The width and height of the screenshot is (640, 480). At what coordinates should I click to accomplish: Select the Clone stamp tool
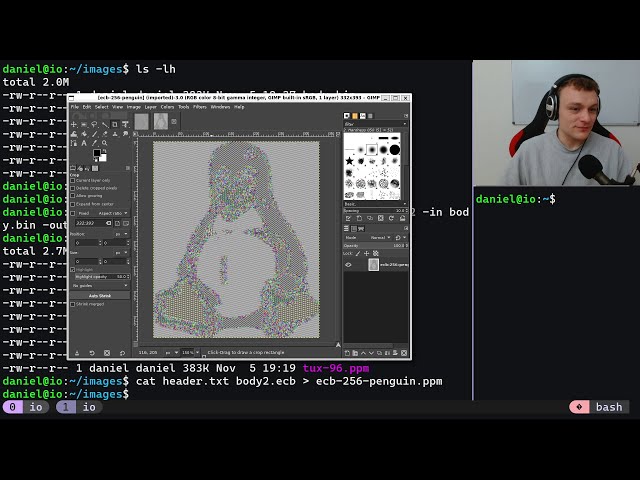tap(115, 134)
